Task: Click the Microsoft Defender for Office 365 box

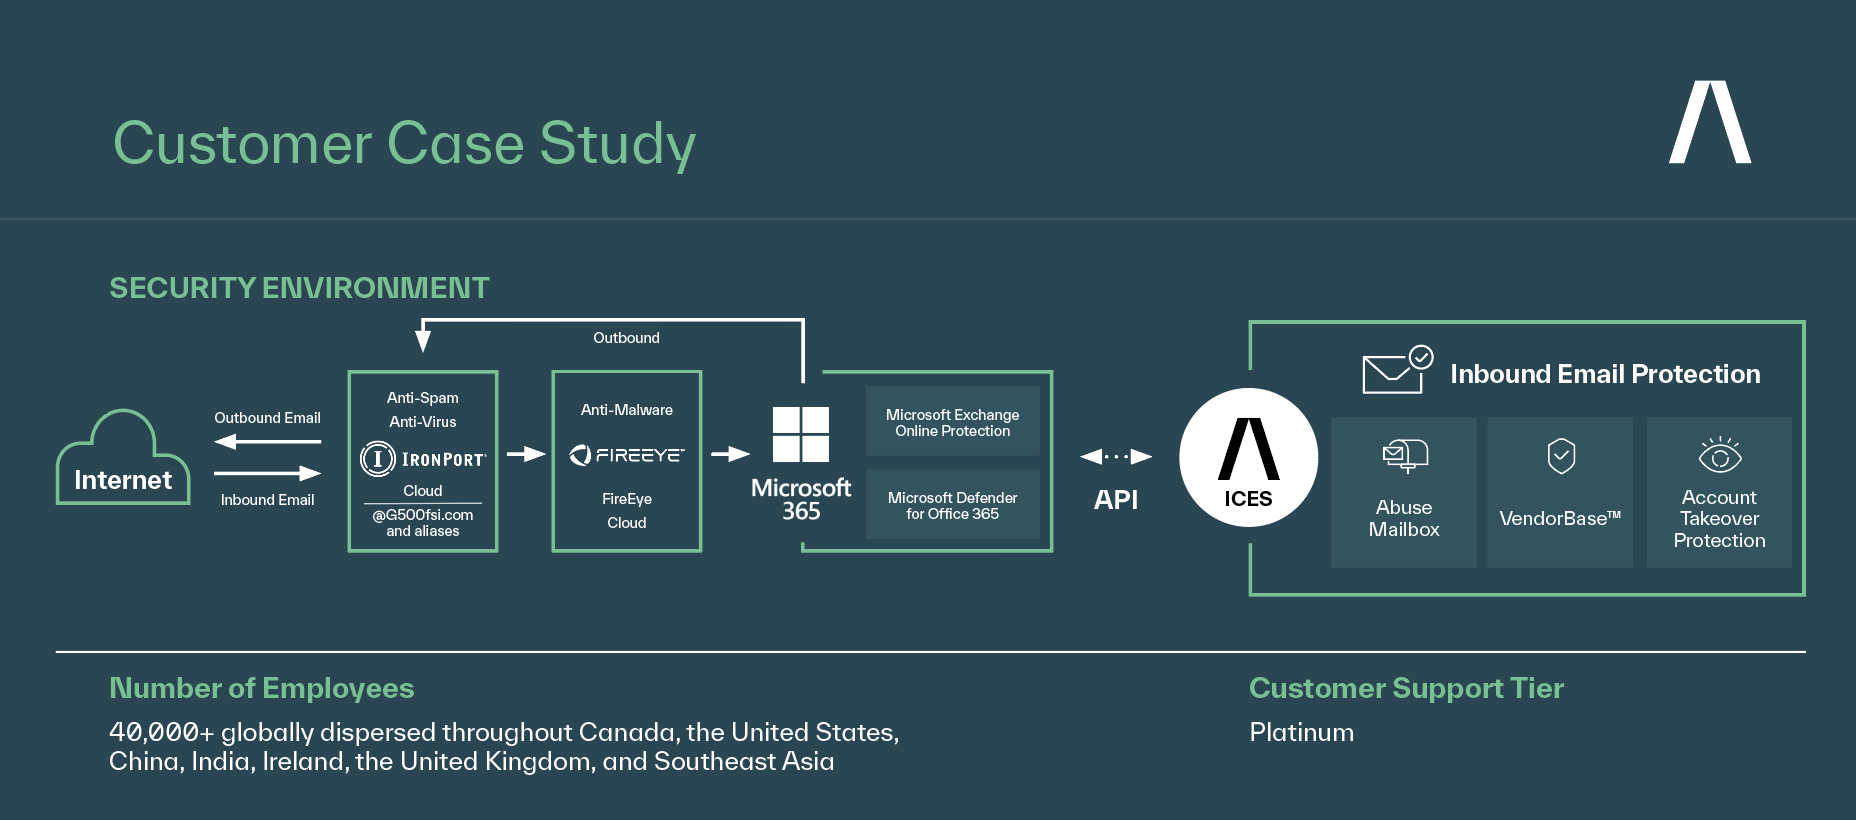Action: [x=953, y=504]
